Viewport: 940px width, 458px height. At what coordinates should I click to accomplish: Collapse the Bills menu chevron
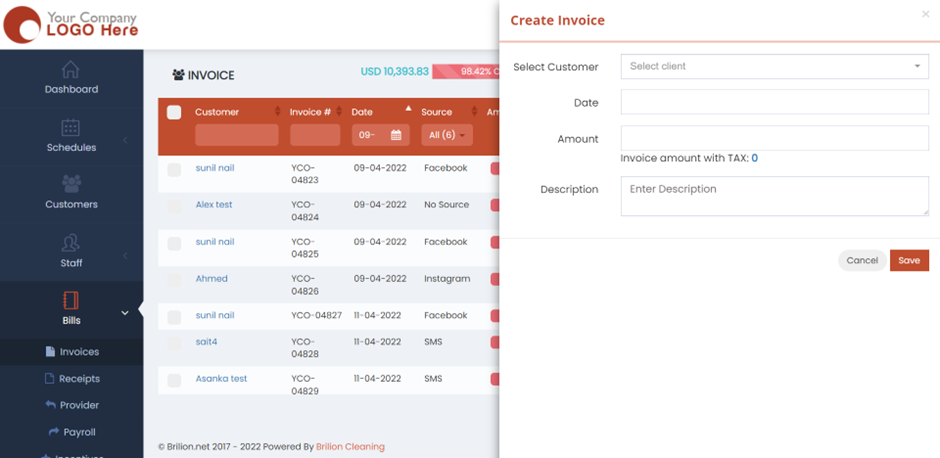pyautogui.click(x=125, y=313)
